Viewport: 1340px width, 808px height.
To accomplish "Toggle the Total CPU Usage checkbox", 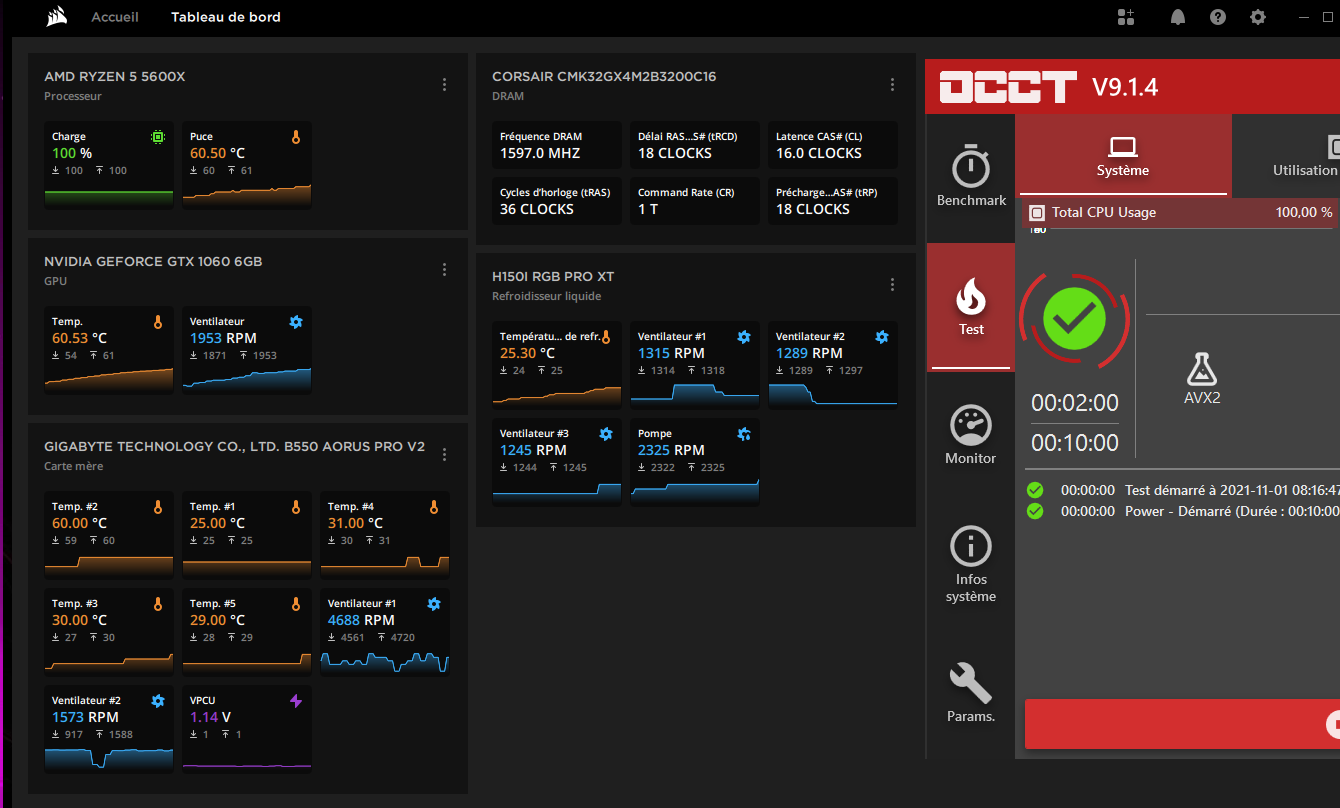I will pyautogui.click(x=1037, y=213).
